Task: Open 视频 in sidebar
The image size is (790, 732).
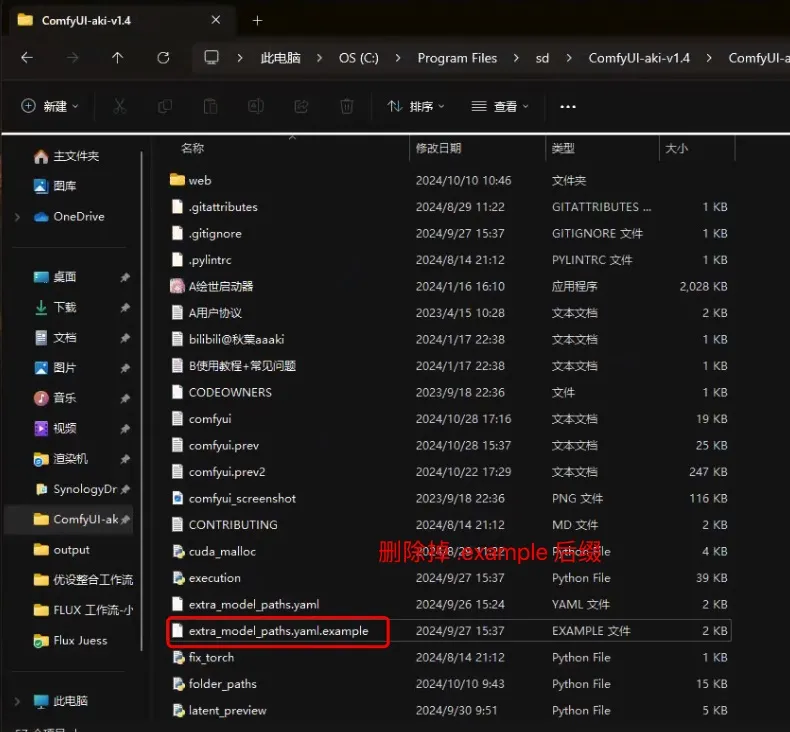Action: (55, 429)
